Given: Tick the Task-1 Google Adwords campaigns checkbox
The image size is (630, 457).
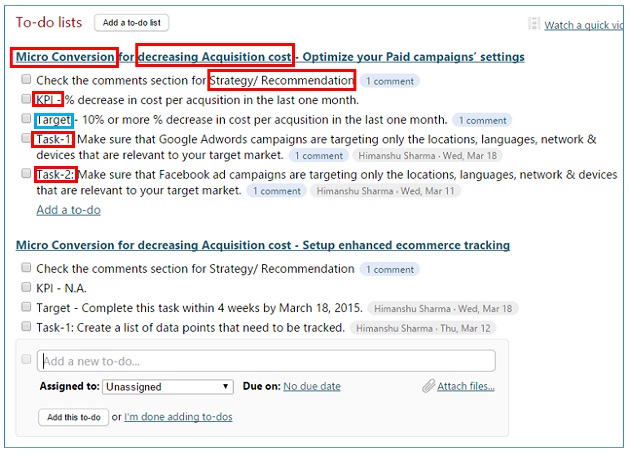Looking at the screenshot, I should 26,138.
